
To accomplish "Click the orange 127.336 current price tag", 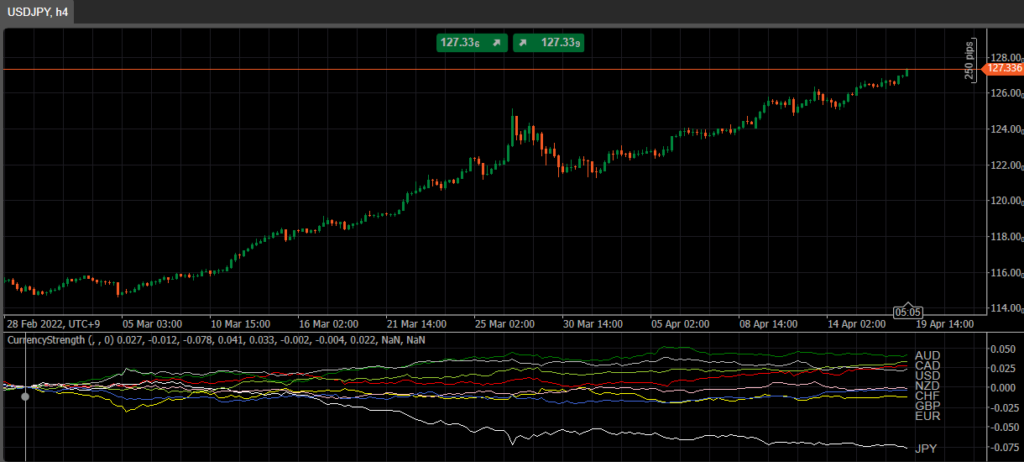I will [1003, 69].
